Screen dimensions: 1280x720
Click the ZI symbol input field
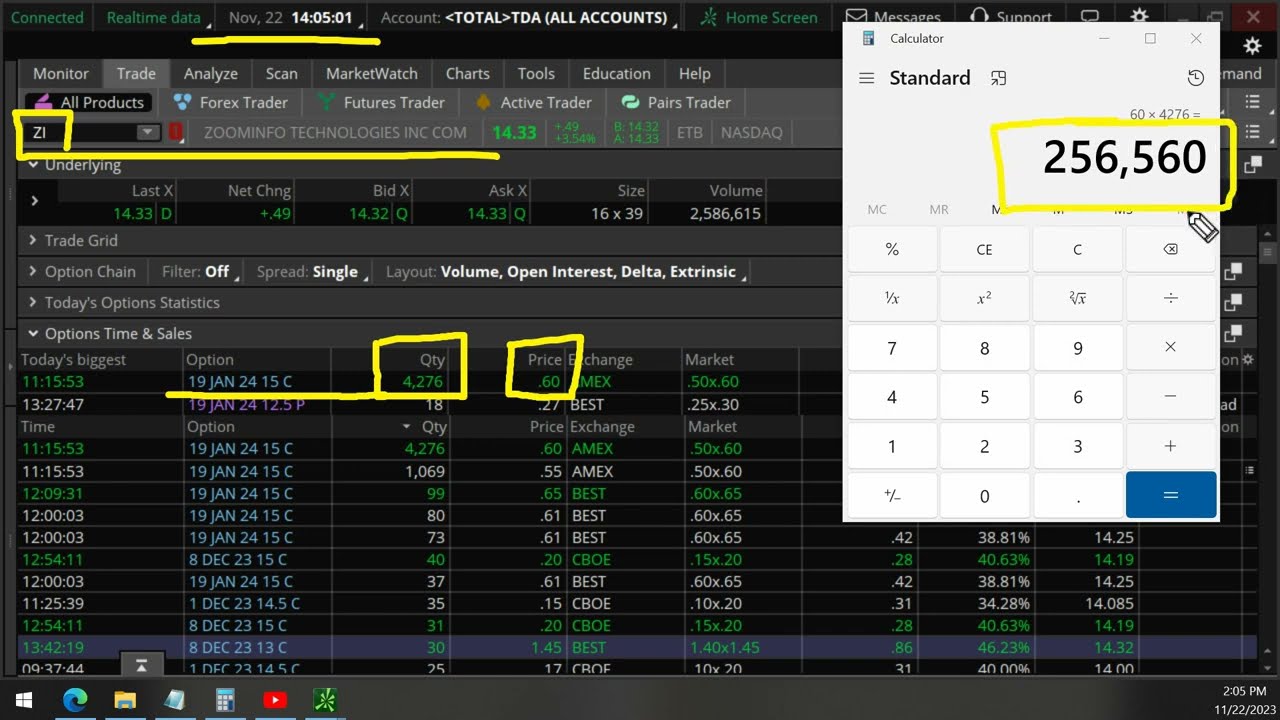82,132
